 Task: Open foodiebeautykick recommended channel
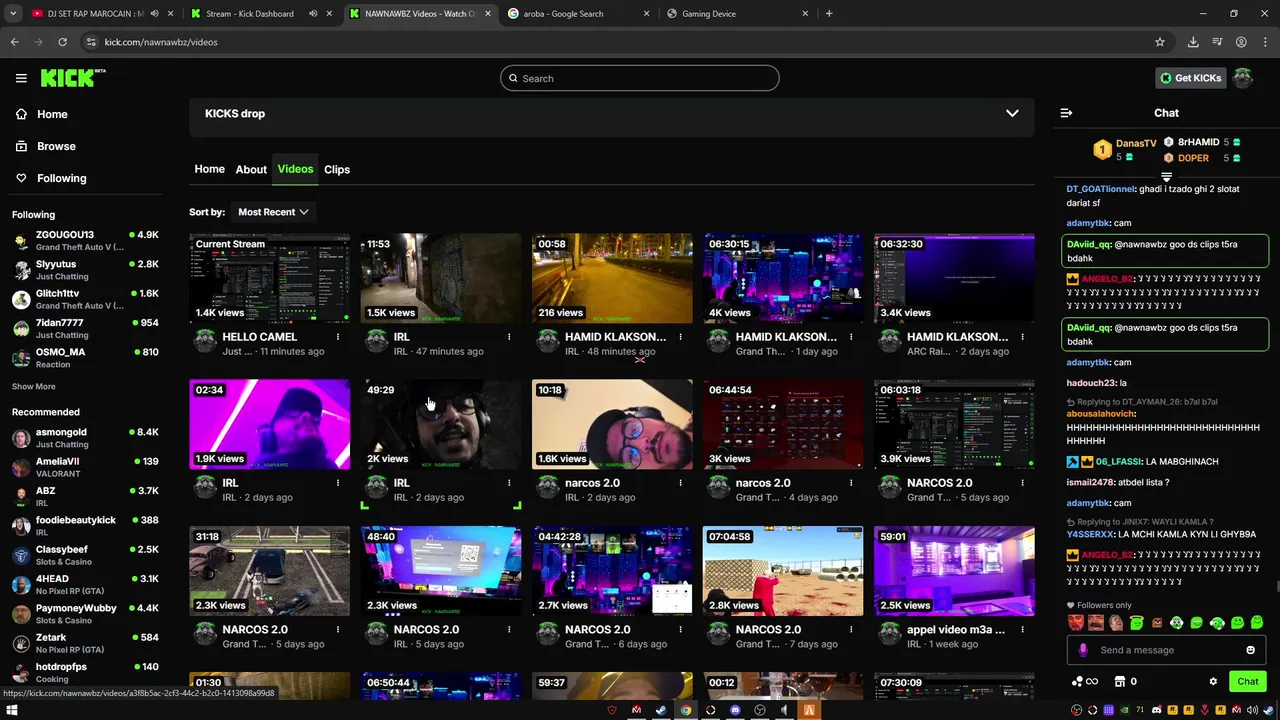[x=85, y=525]
